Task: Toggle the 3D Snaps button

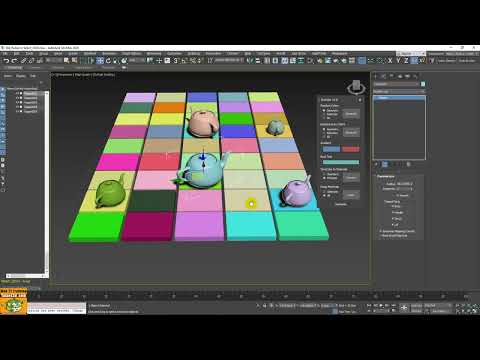Action: pos(176,61)
